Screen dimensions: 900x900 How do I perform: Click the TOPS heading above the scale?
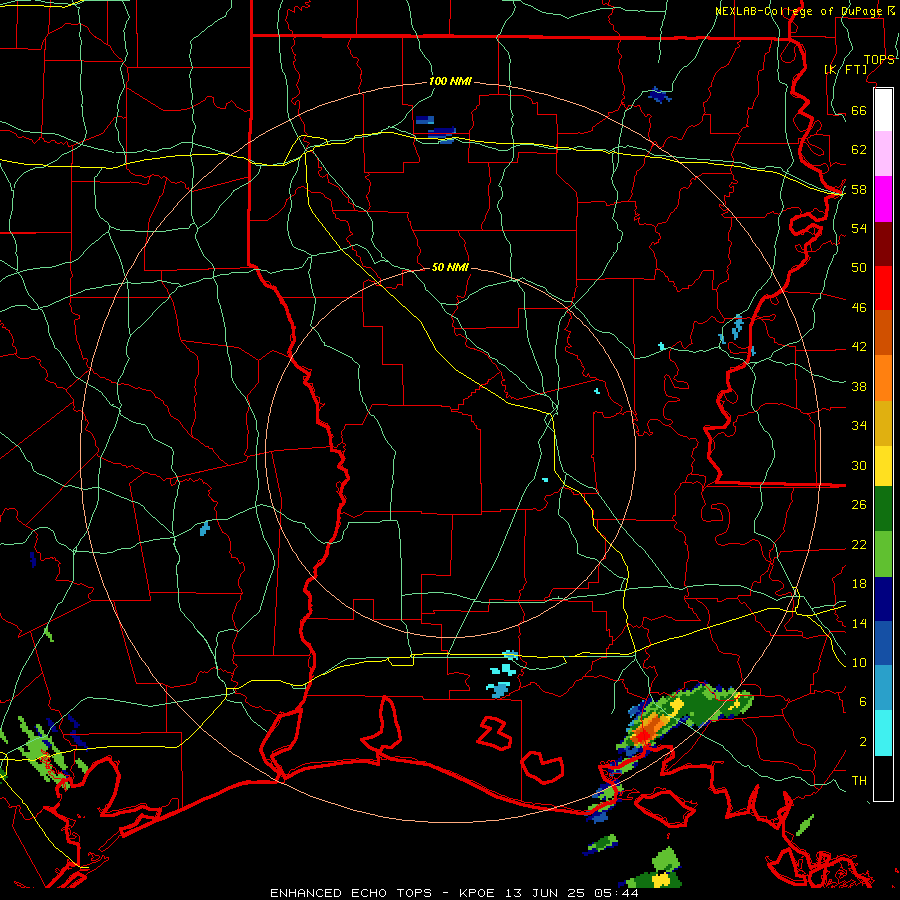879,60
